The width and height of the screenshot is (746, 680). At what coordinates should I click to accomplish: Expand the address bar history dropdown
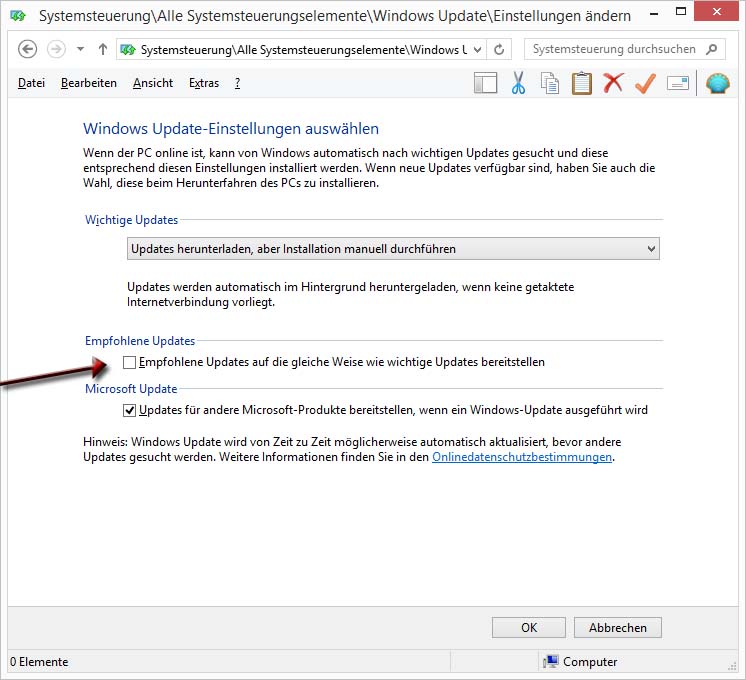478,49
